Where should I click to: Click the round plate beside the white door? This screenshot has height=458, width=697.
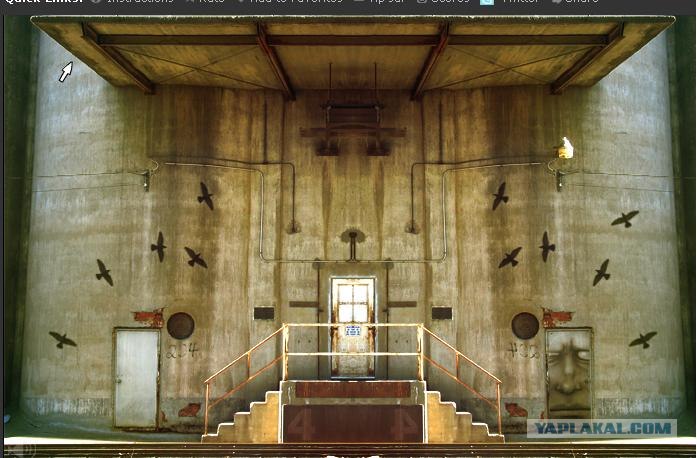pos(180,325)
